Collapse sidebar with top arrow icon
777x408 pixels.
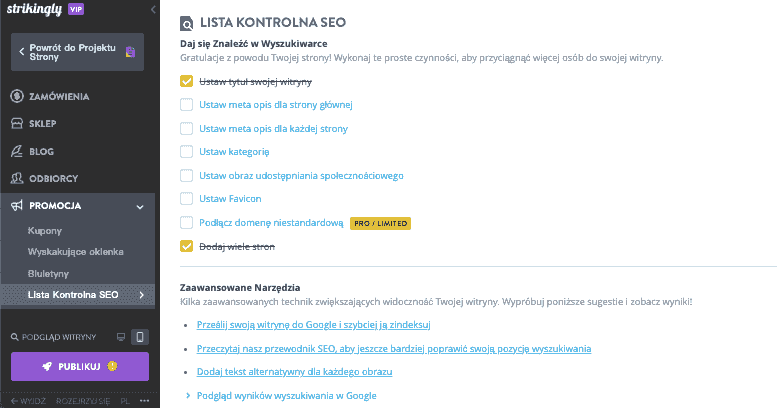153,9
